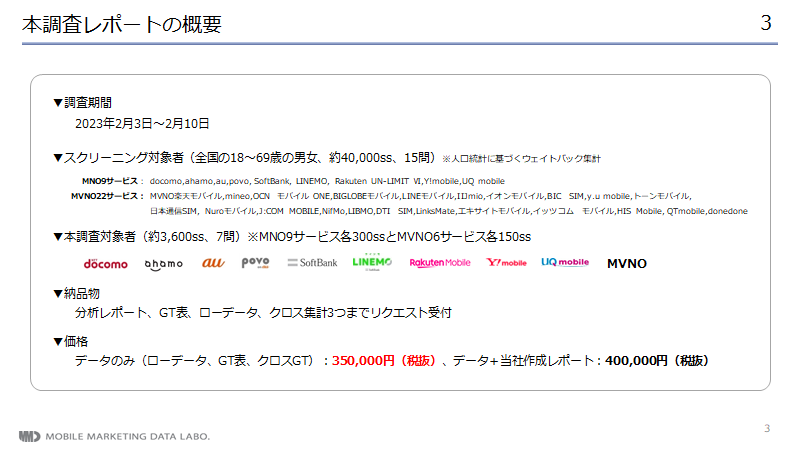
Task: Click the MVNO label after the carrier logos
Action: [x=627, y=264]
